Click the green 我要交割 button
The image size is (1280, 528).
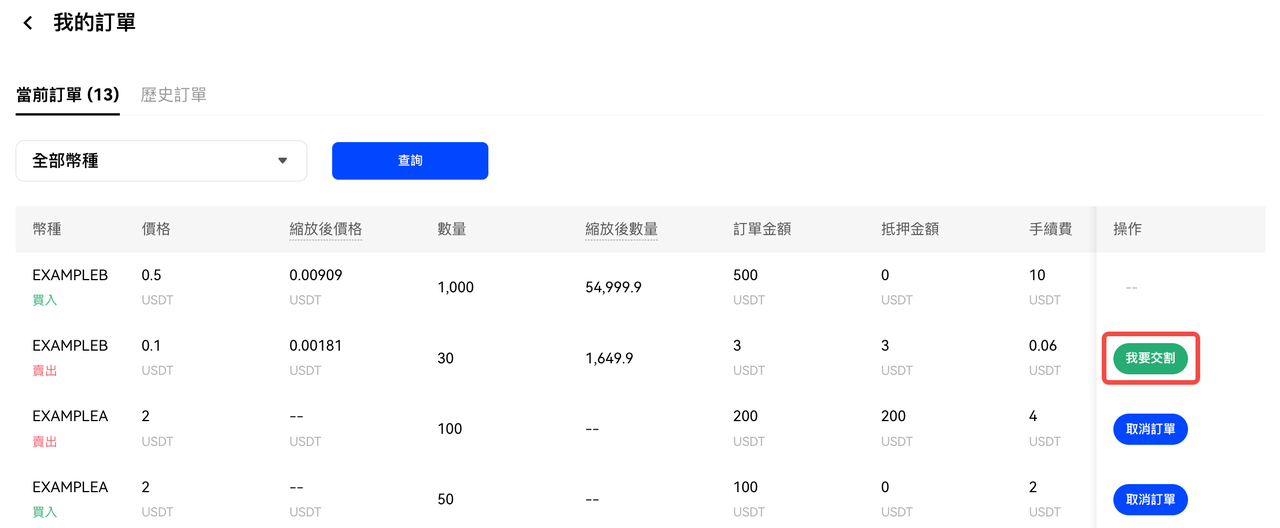[1150, 358]
